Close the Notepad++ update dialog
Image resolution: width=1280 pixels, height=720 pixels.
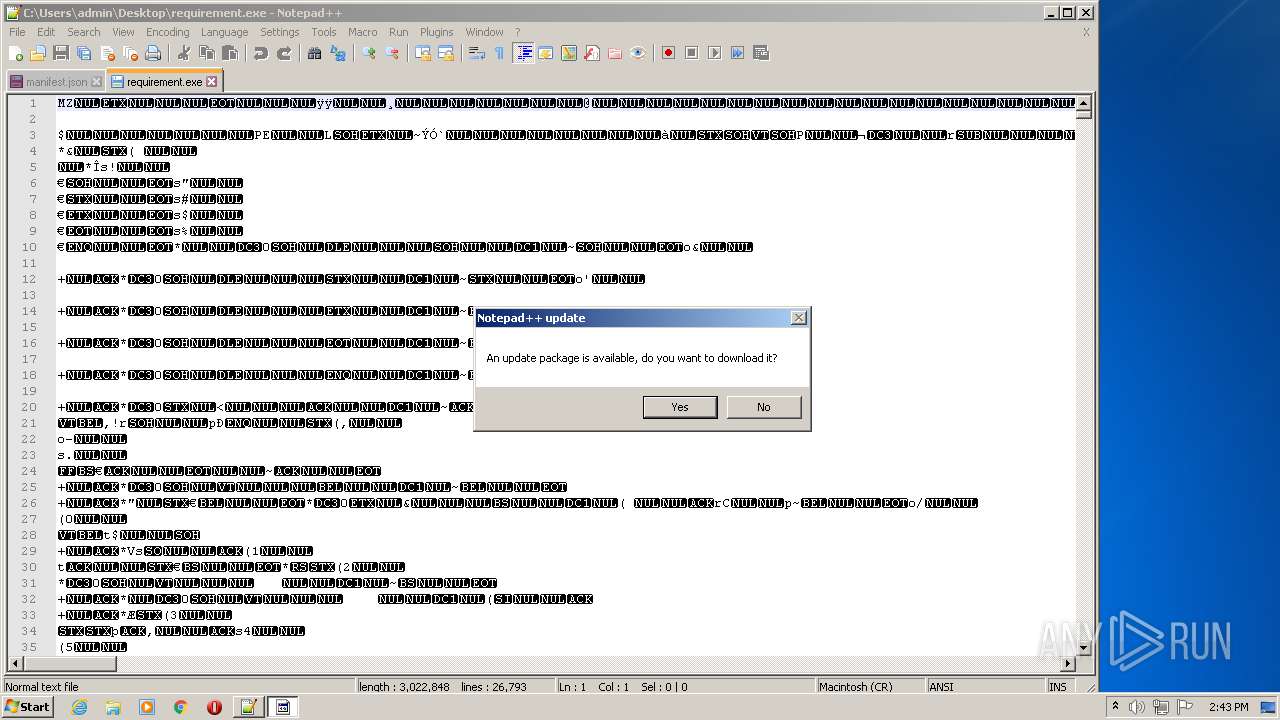(798, 318)
